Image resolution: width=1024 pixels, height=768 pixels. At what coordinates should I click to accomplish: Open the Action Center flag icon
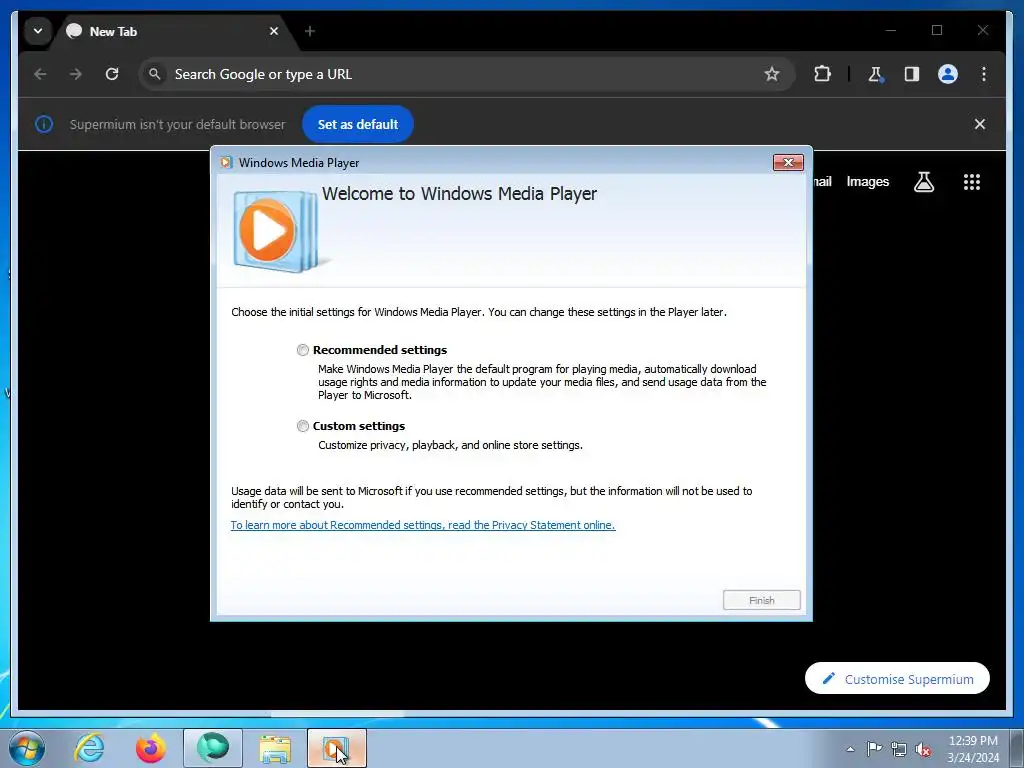click(874, 748)
